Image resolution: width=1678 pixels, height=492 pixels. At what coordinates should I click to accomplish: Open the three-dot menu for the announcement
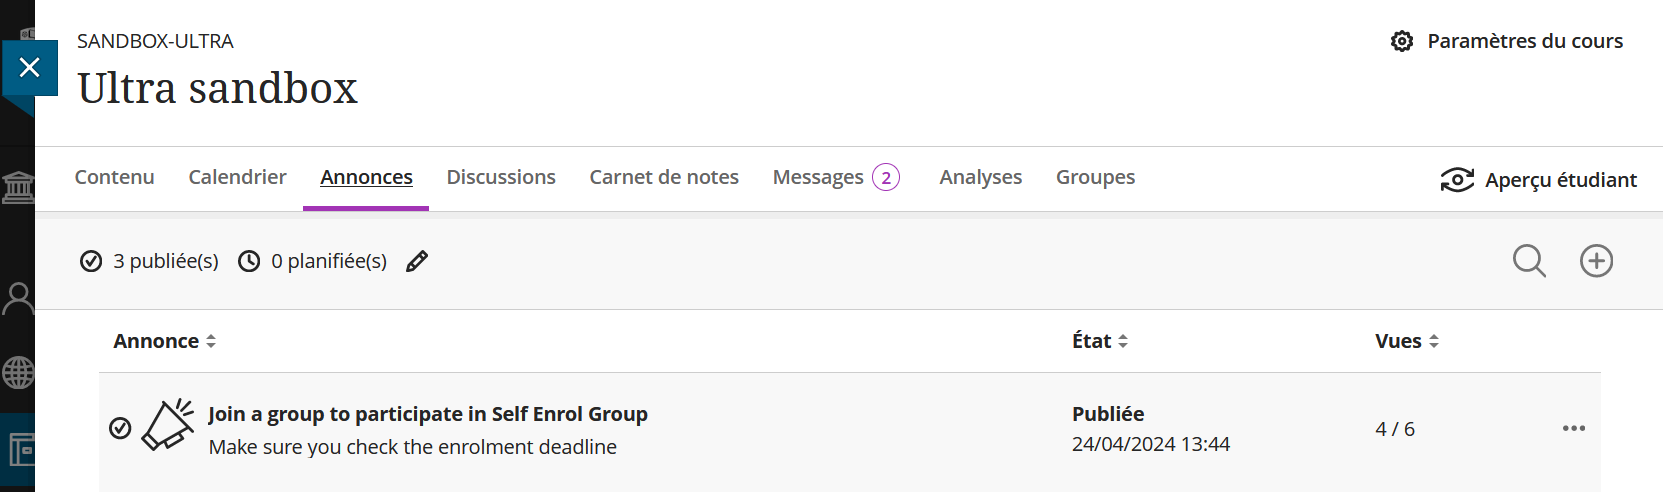pyautogui.click(x=1573, y=428)
